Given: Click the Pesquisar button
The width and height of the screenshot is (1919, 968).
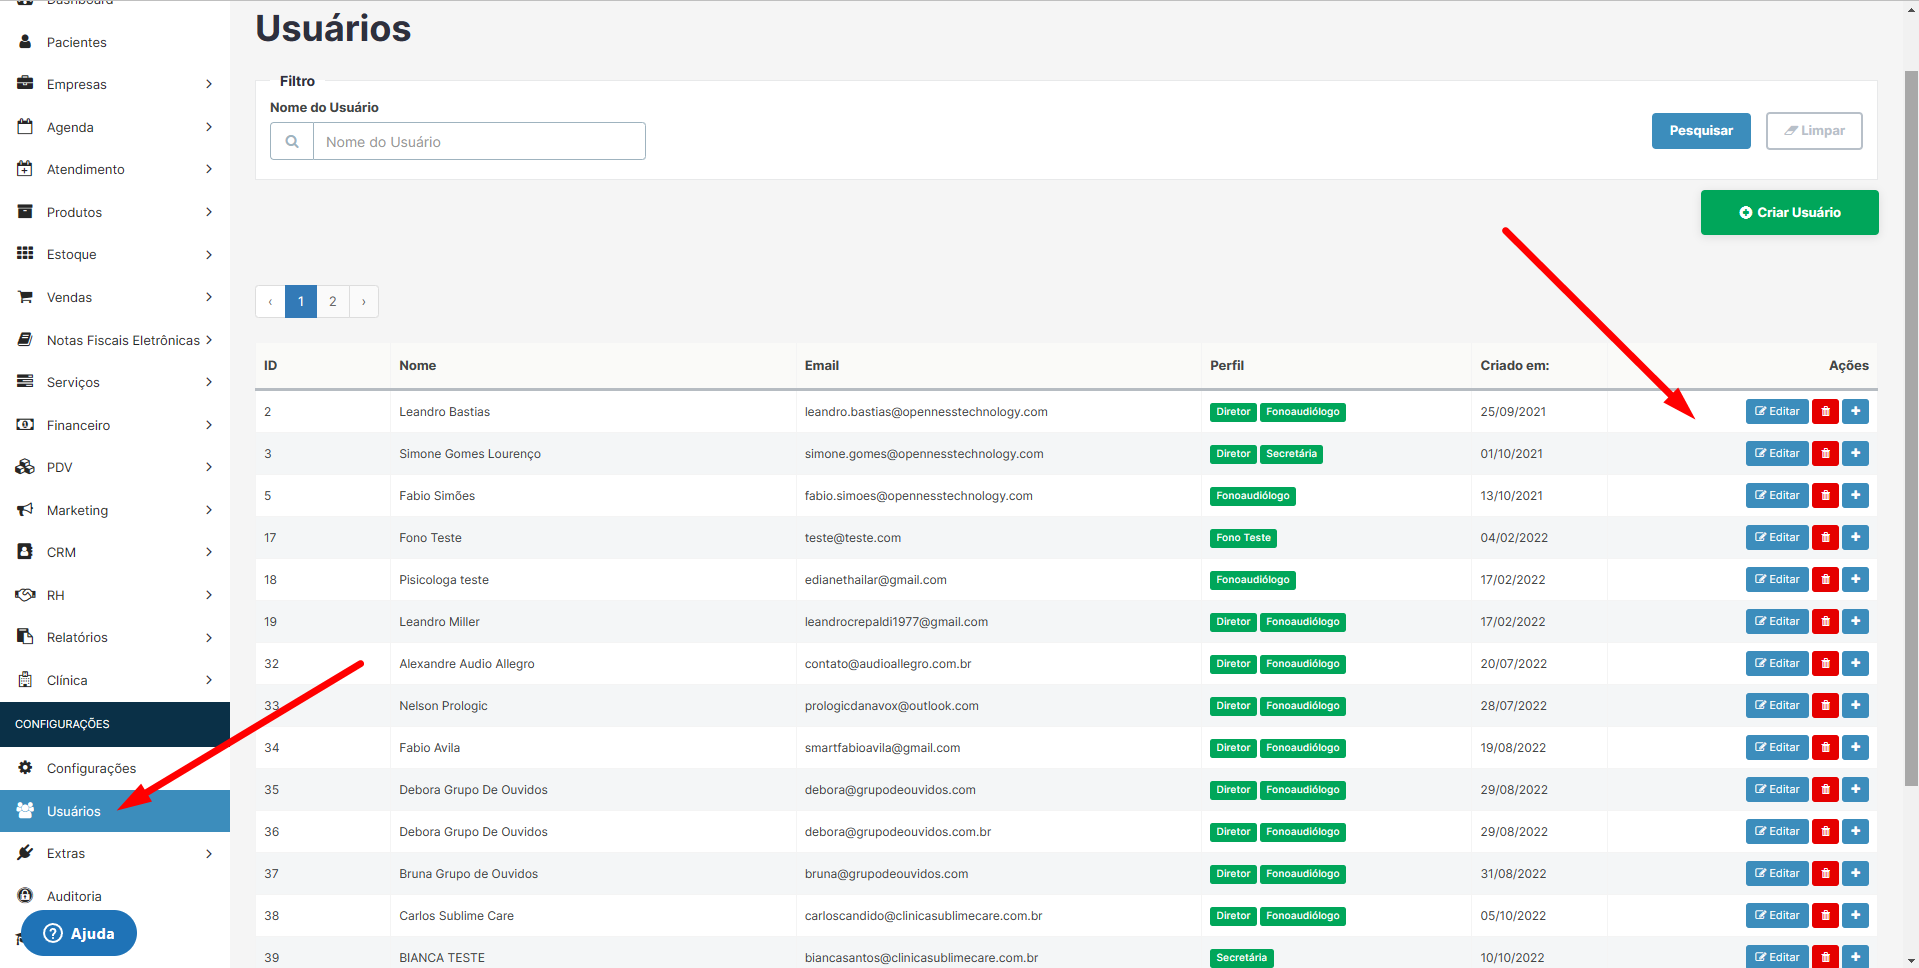Looking at the screenshot, I should (x=1700, y=131).
